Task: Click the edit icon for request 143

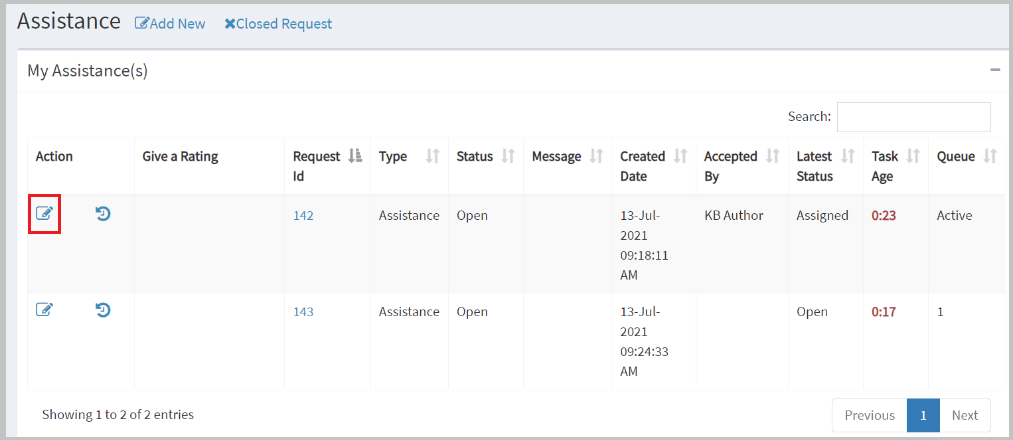Action: click(44, 310)
